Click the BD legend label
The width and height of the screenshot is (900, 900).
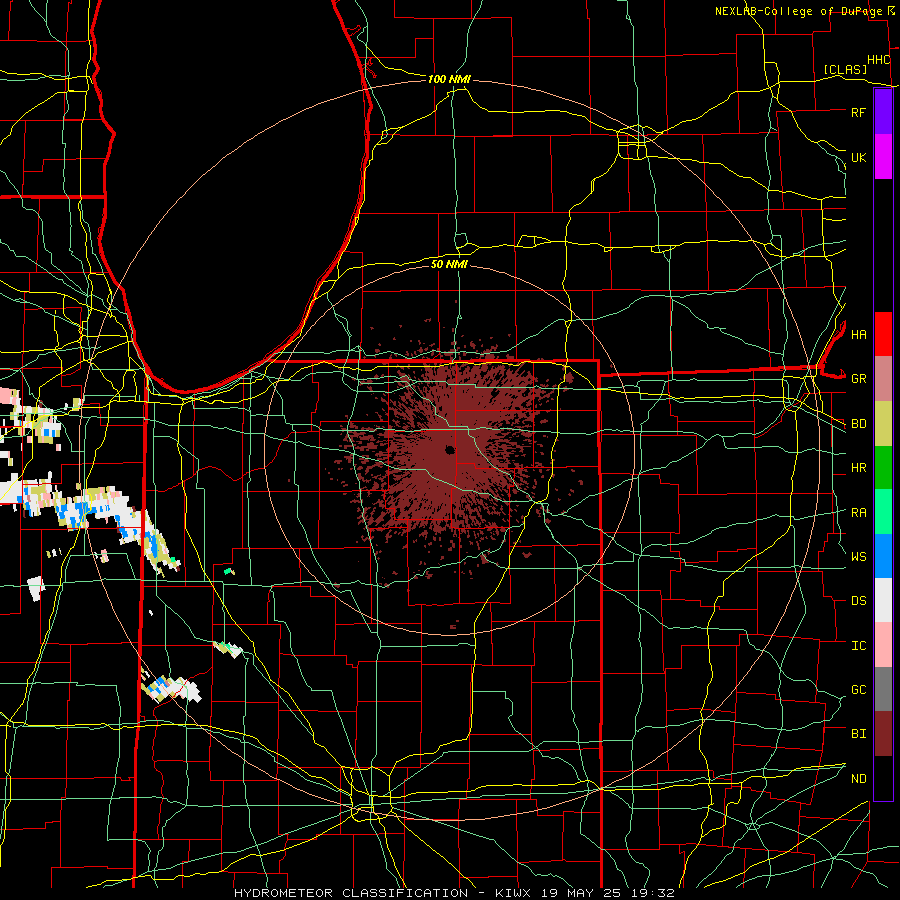[x=858, y=424]
